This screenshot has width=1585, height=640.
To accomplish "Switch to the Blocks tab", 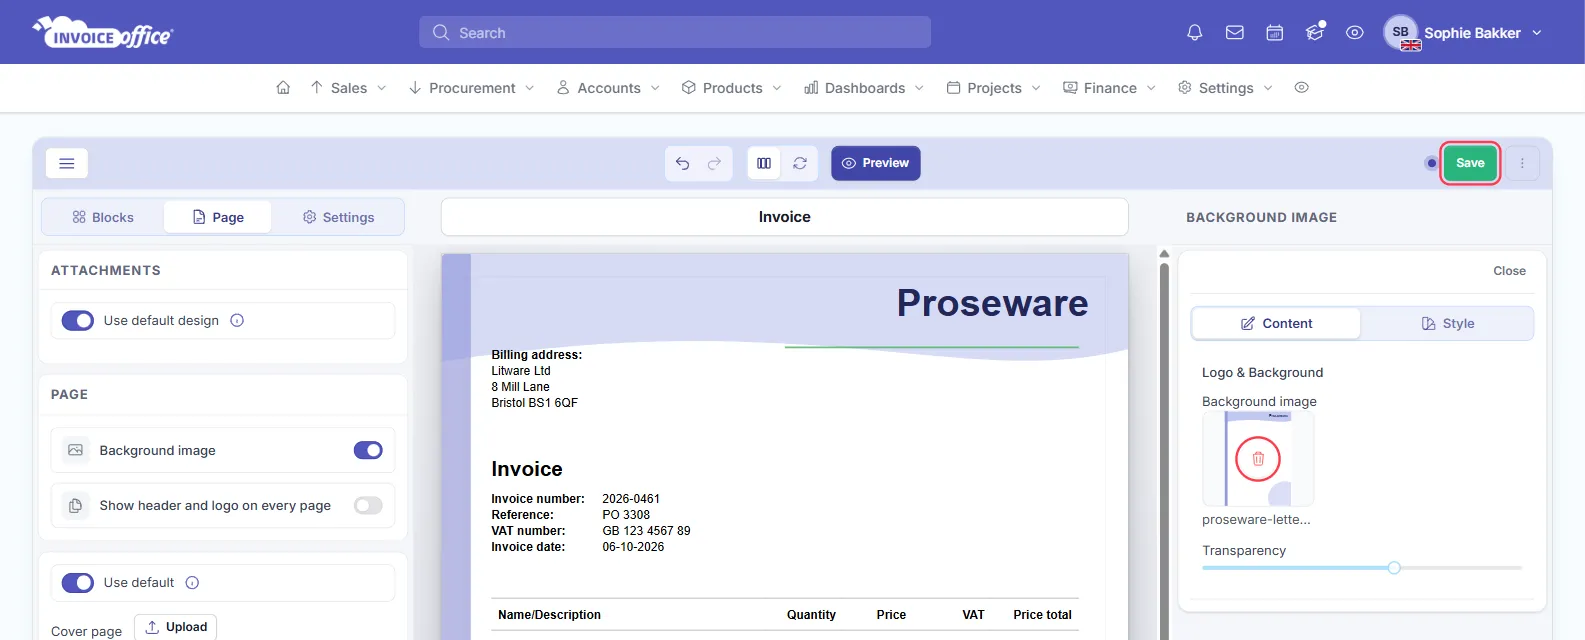I will pos(103,217).
